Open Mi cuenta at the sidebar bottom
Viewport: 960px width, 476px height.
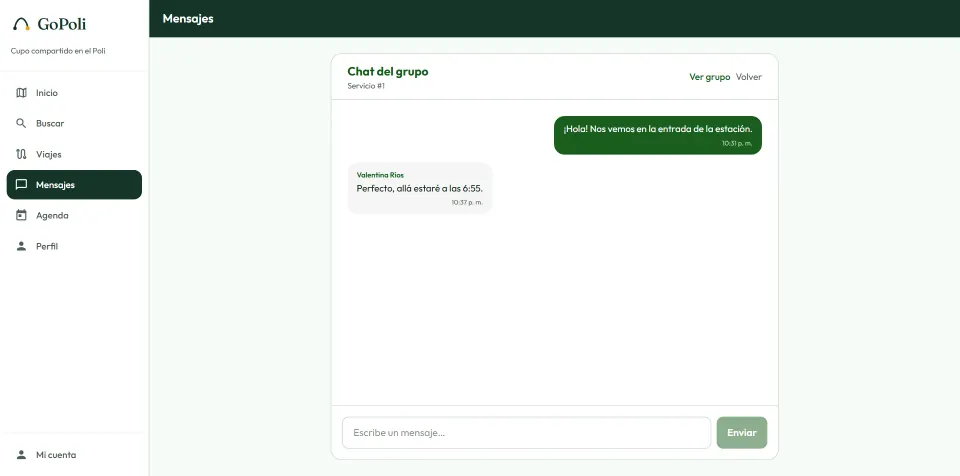[74, 455]
